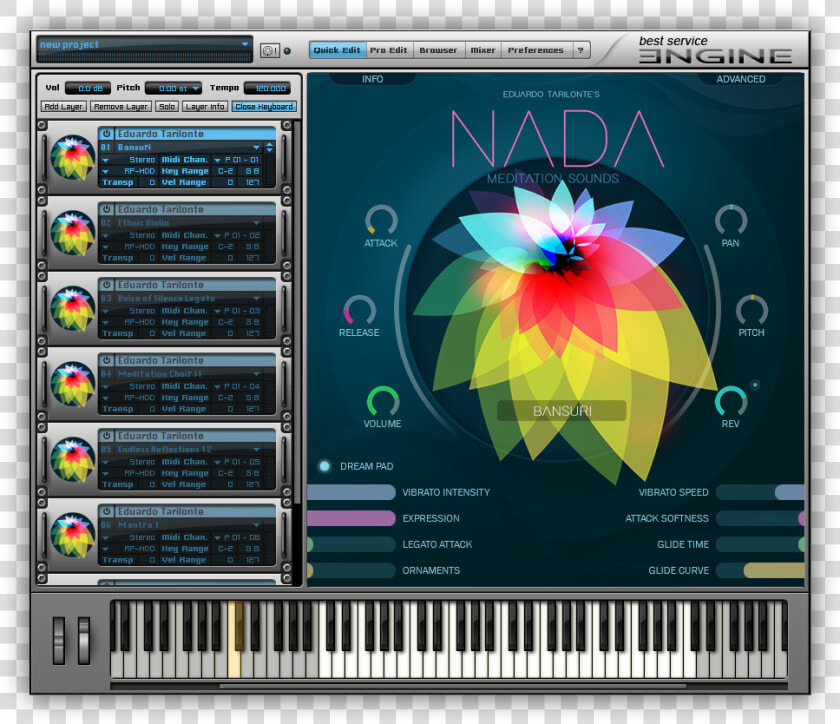Click the layer list vertical scrollbar
The width and height of the screenshot is (840, 724).
(x=297, y=314)
